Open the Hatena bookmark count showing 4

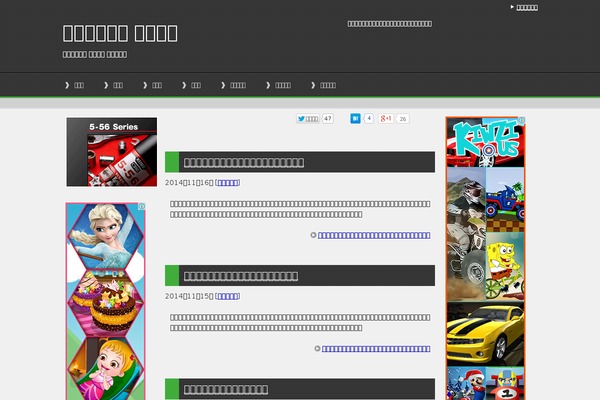point(369,119)
